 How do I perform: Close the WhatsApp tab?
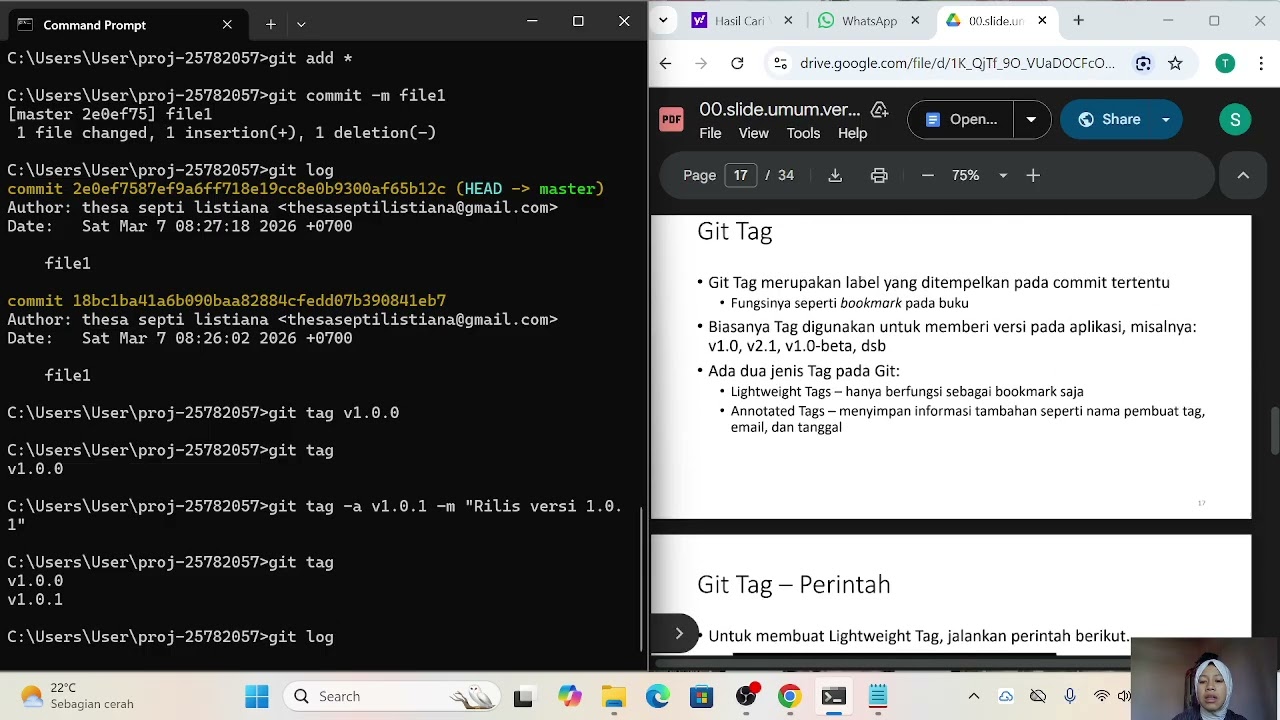pos(915,20)
